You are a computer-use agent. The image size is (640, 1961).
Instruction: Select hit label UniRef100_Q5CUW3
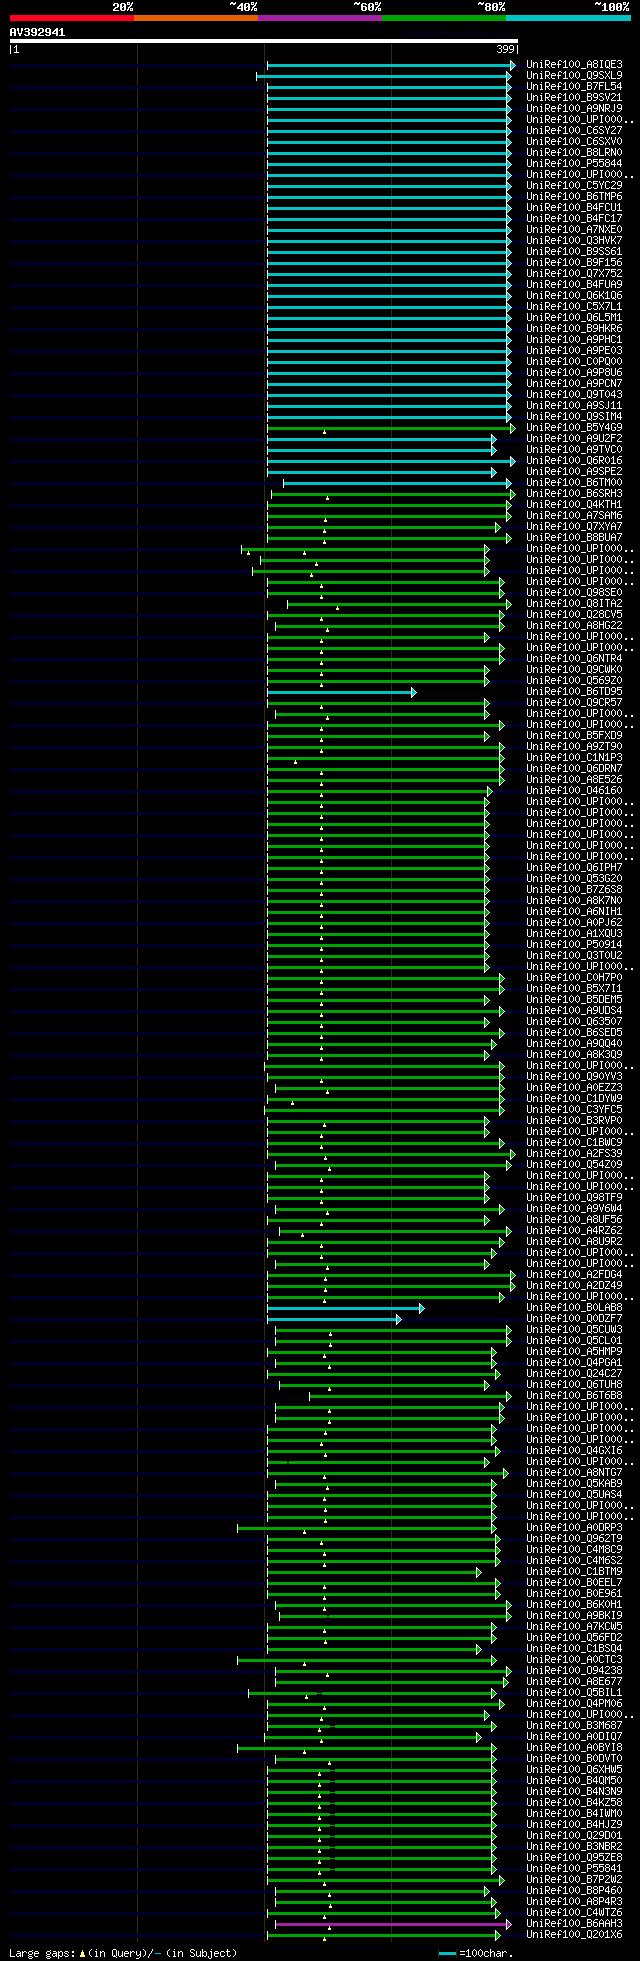[574, 1330]
